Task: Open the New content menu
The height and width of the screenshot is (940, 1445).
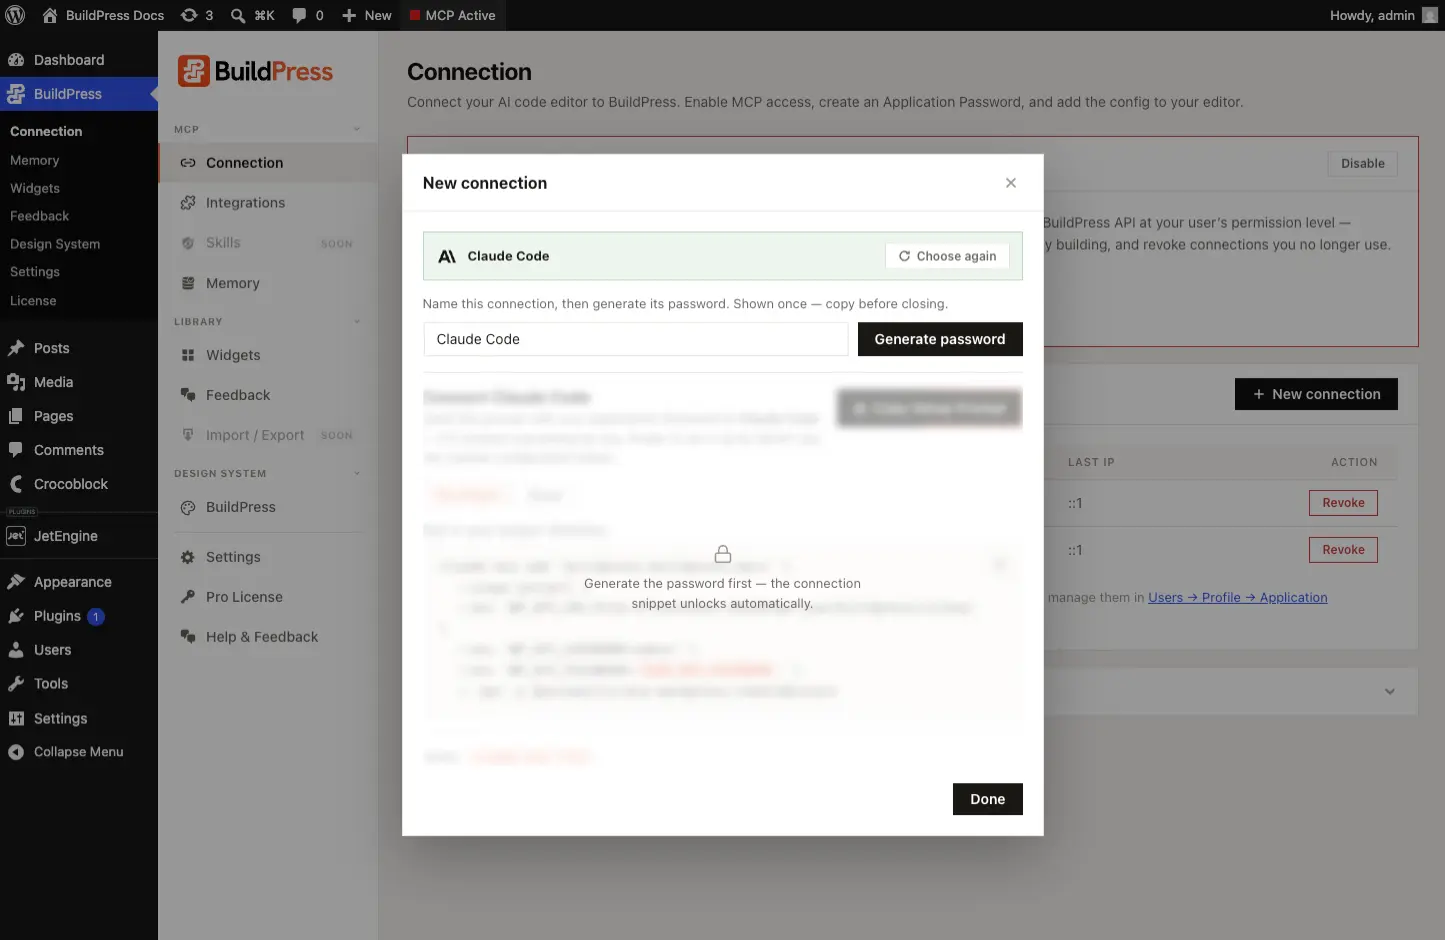Action: [x=367, y=15]
